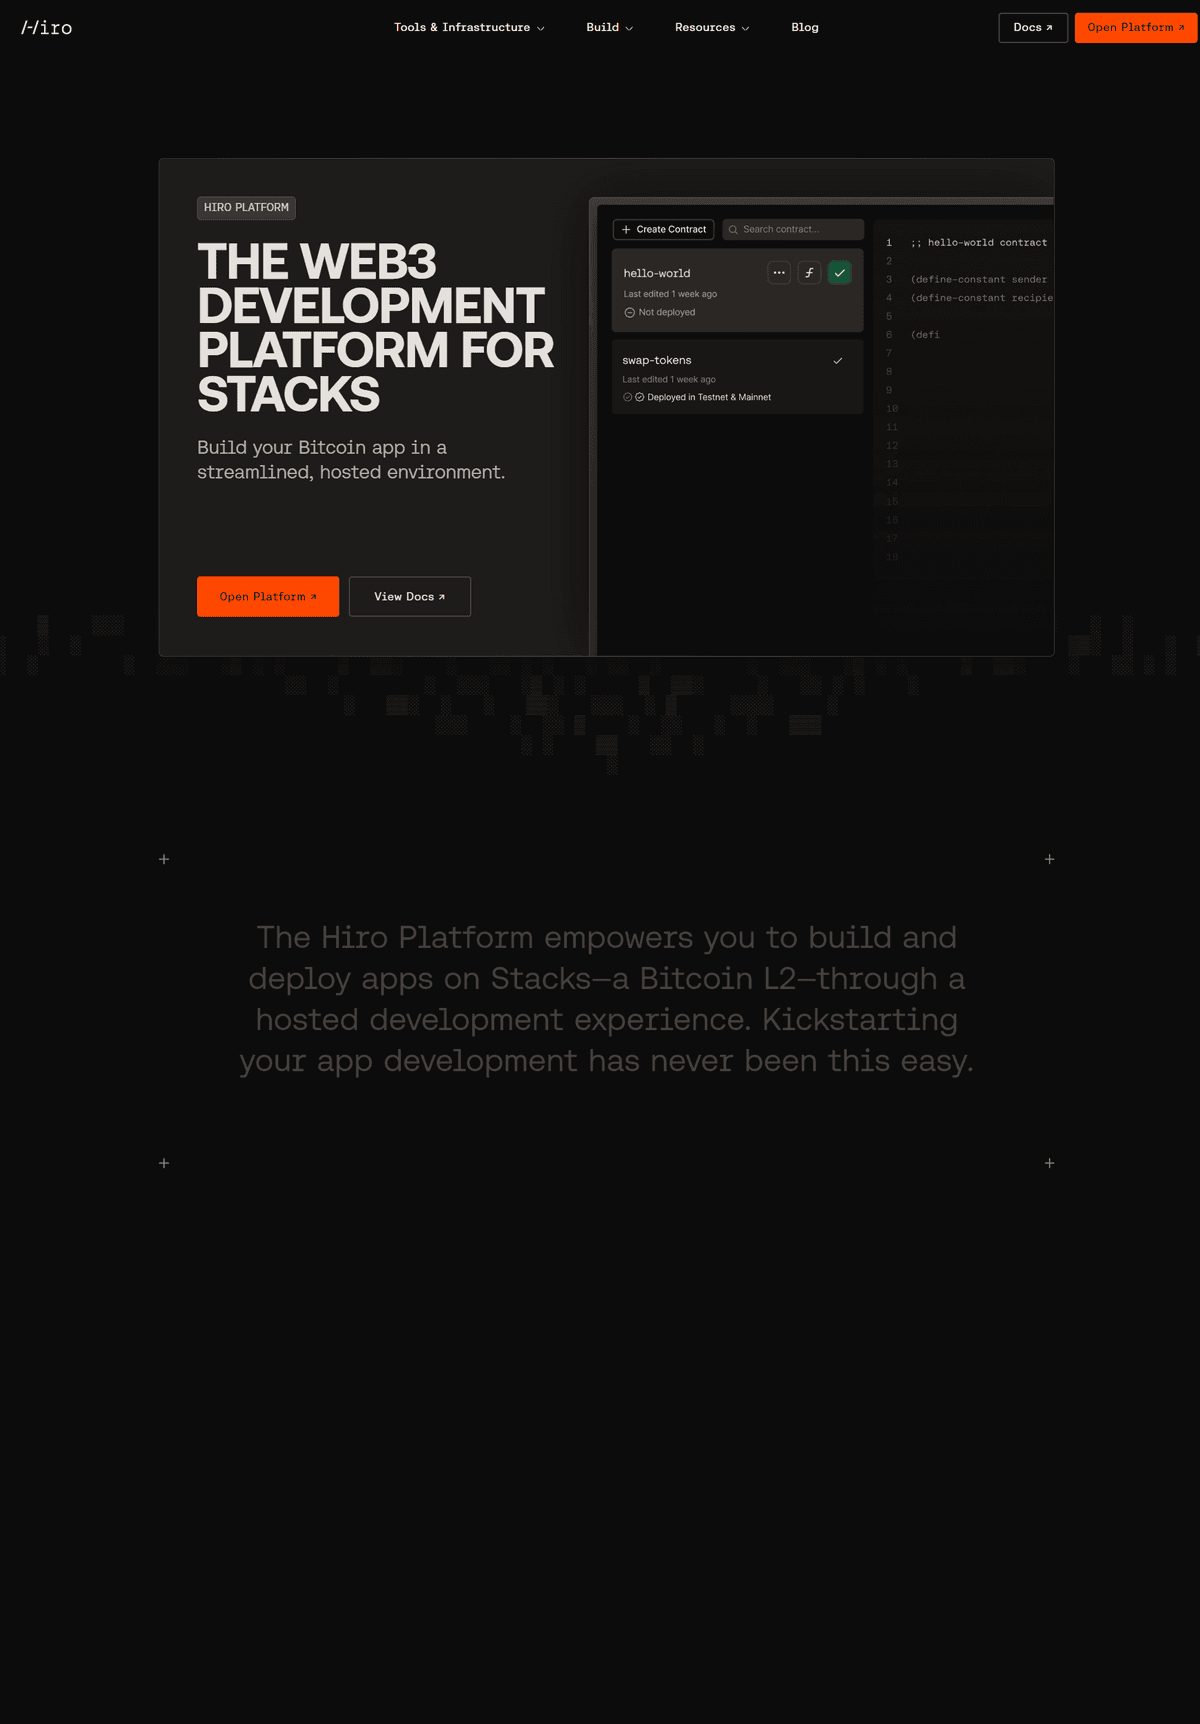The width and height of the screenshot is (1200, 1724).
Task: Click the "Last edited 1 week ago" under swap-tokens
Action: coord(669,379)
